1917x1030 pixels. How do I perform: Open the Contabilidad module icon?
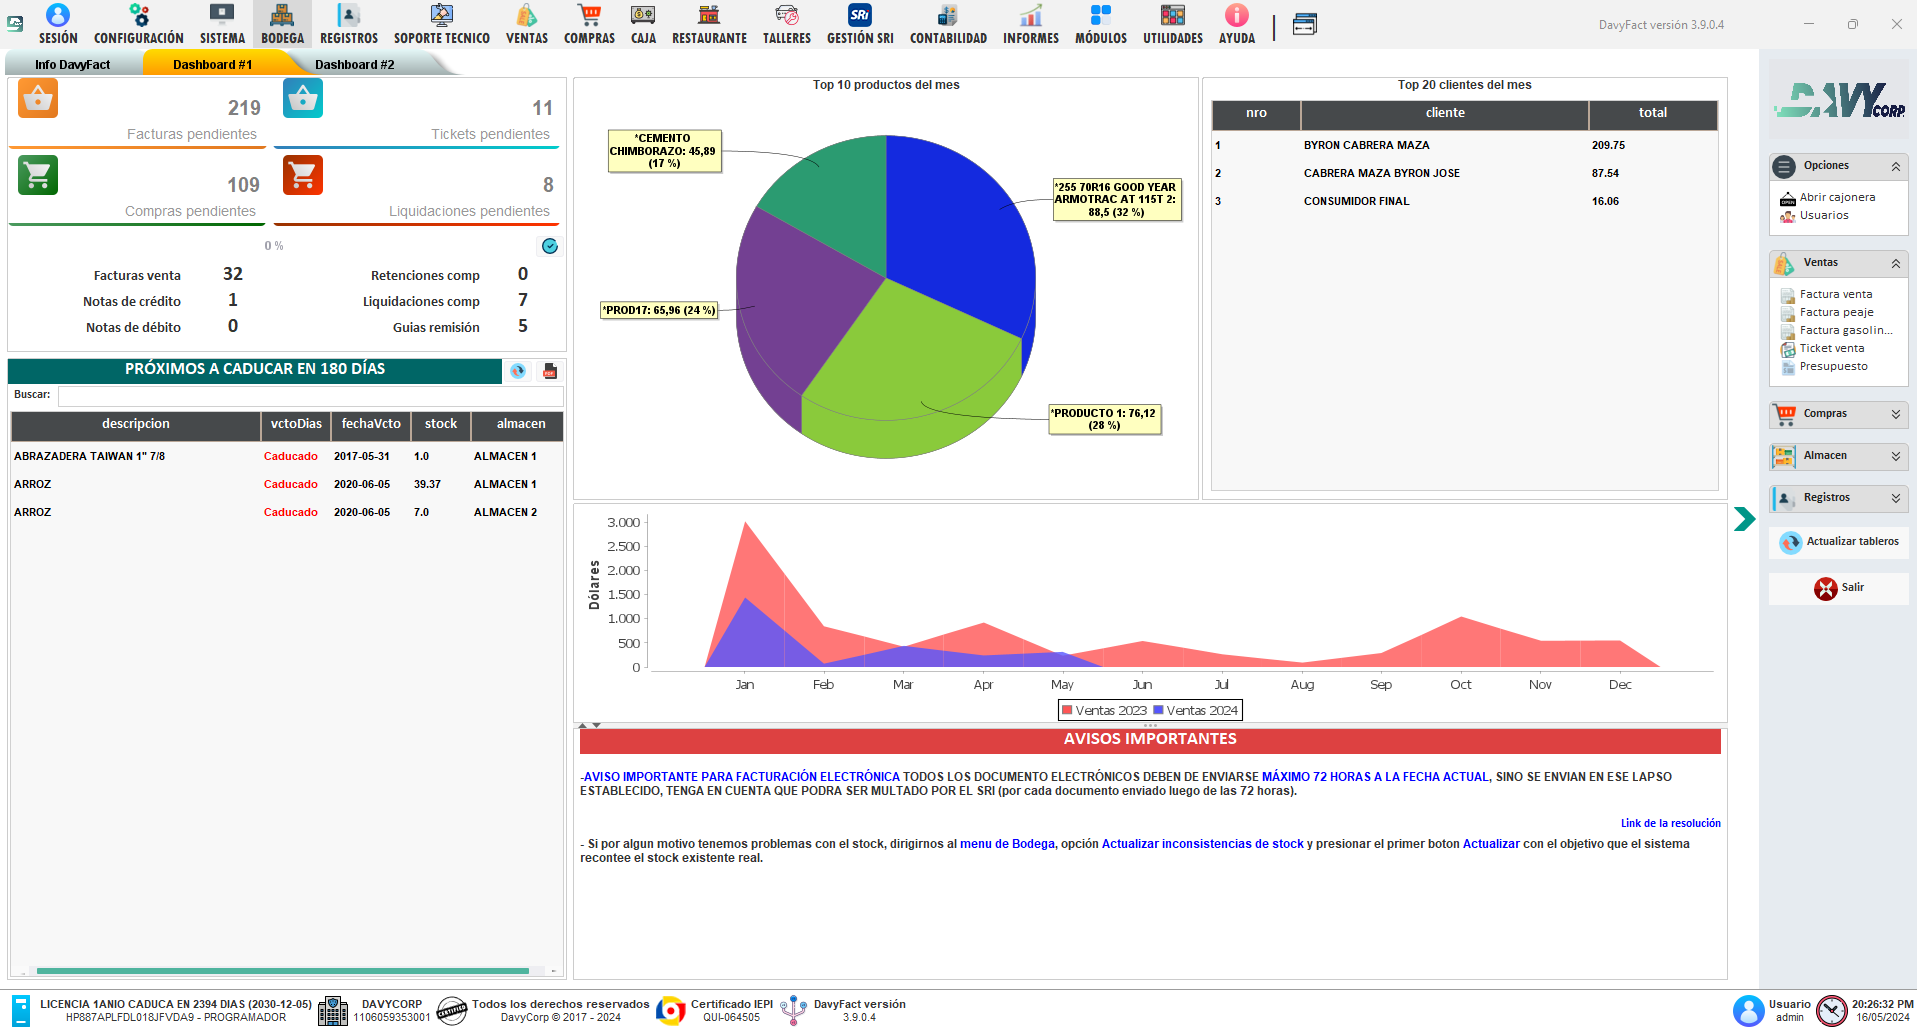tap(948, 16)
